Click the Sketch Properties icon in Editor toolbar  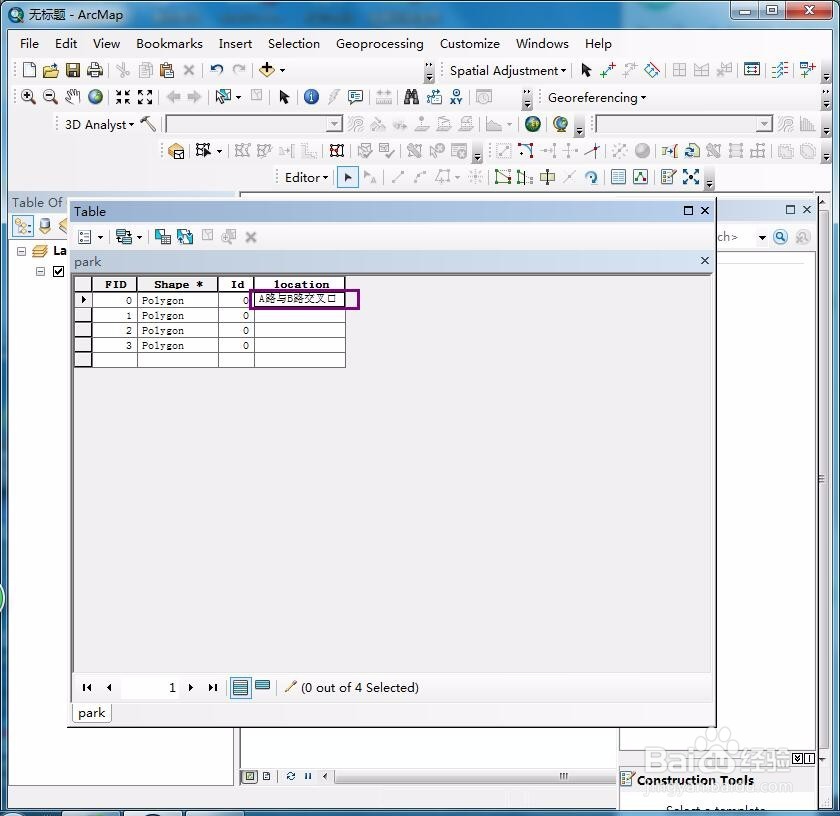[641, 177]
